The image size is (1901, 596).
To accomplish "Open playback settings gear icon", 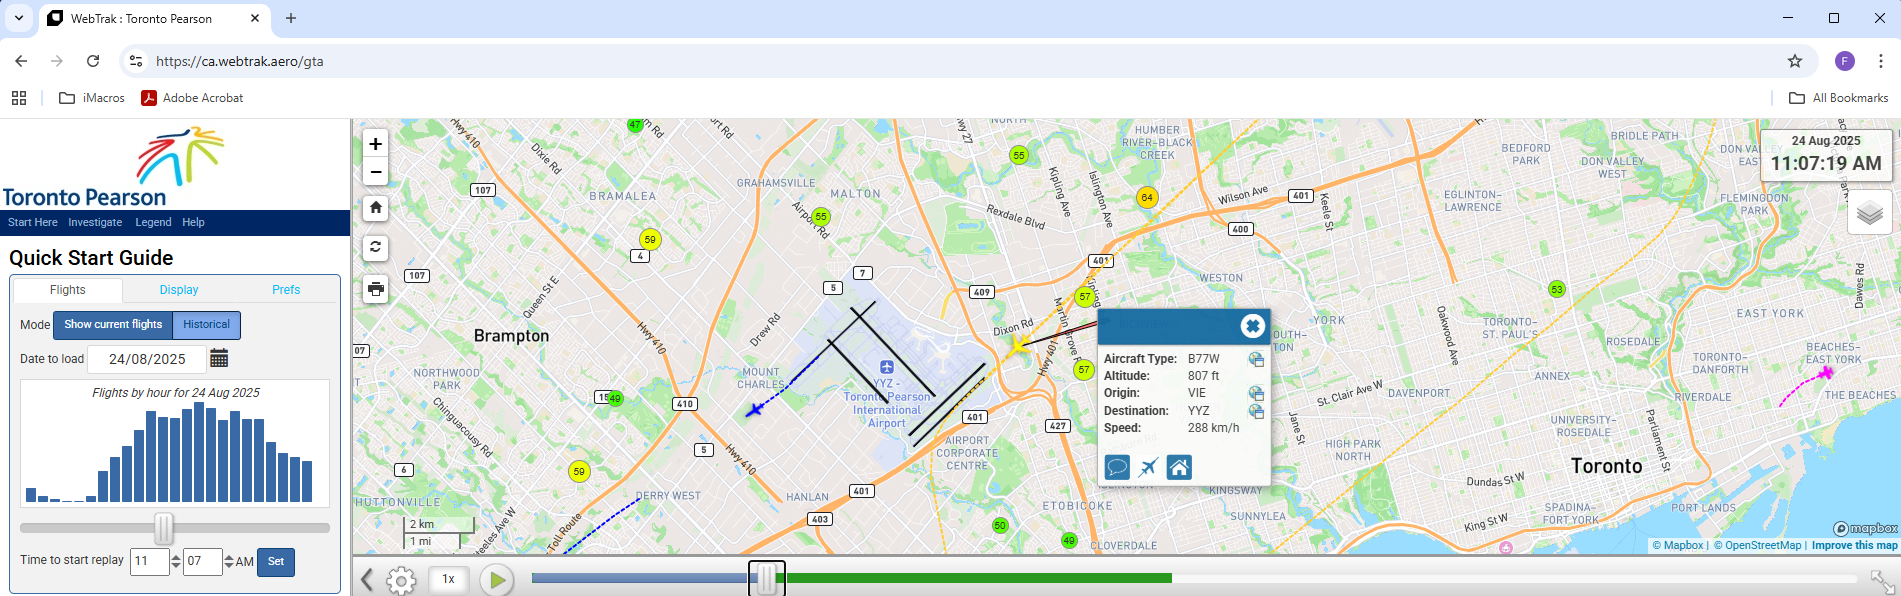I will coord(401,580).
